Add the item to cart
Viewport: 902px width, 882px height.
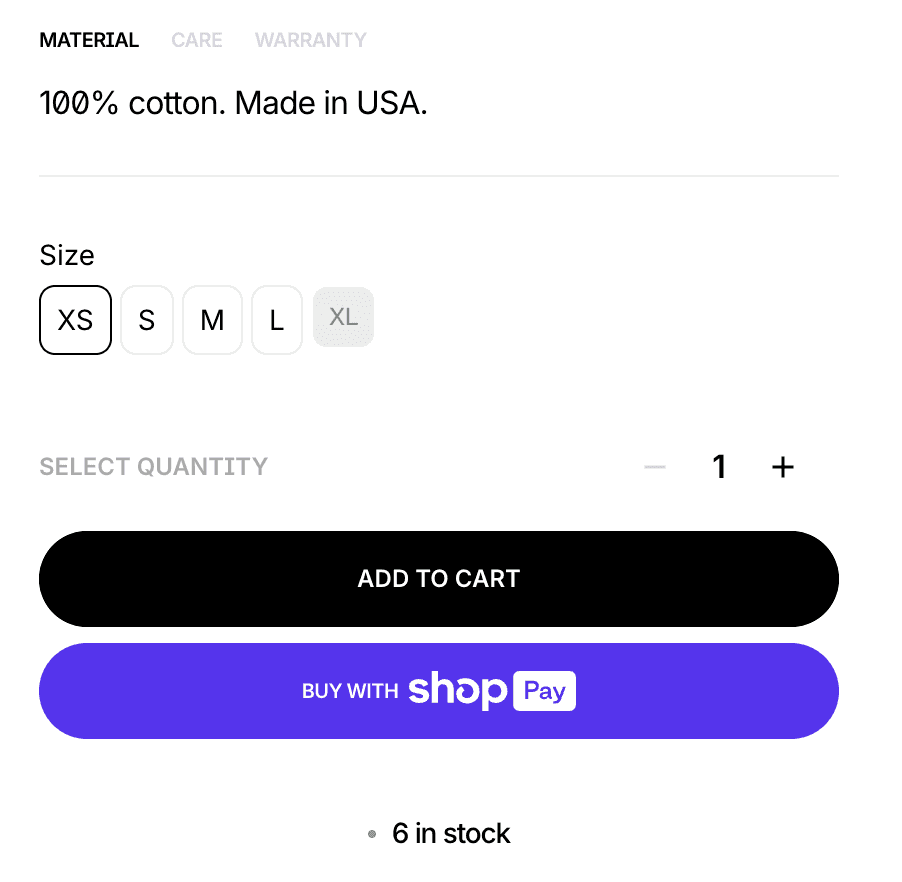439,579
